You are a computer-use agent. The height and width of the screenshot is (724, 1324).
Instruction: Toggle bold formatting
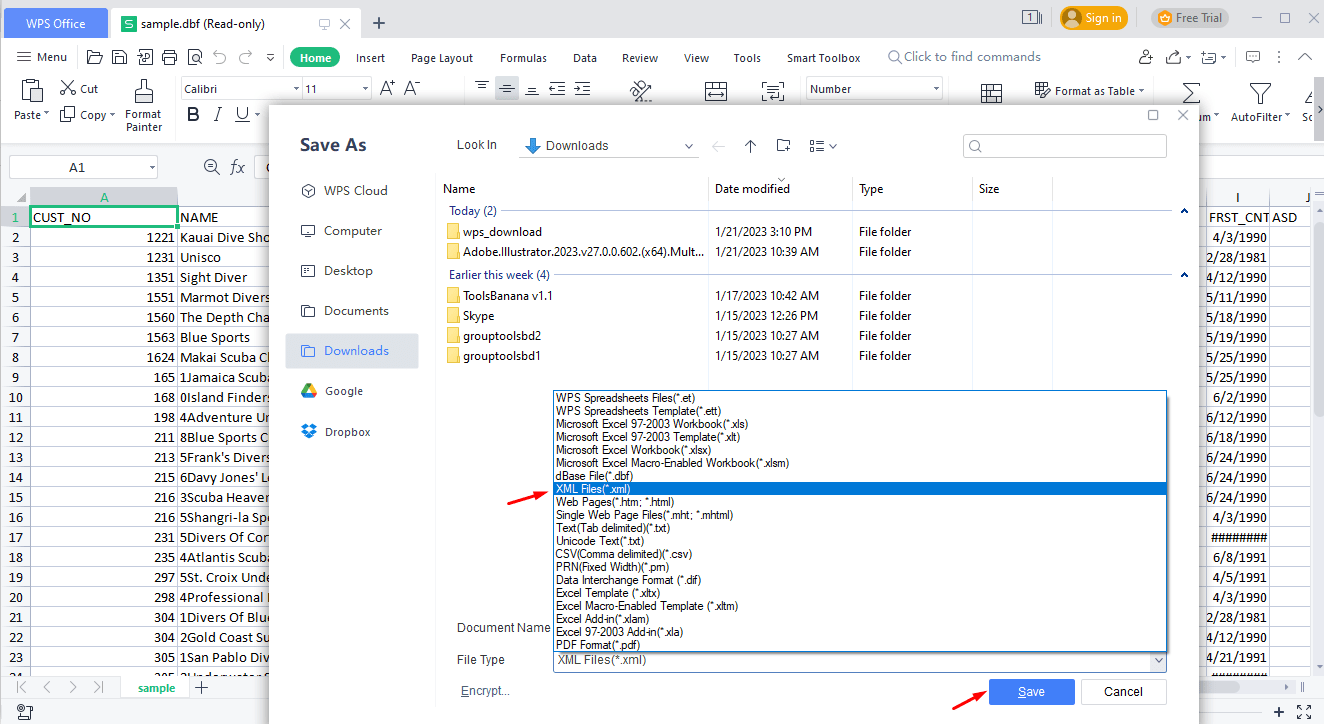pyautogui.click(x=192, y=114)
